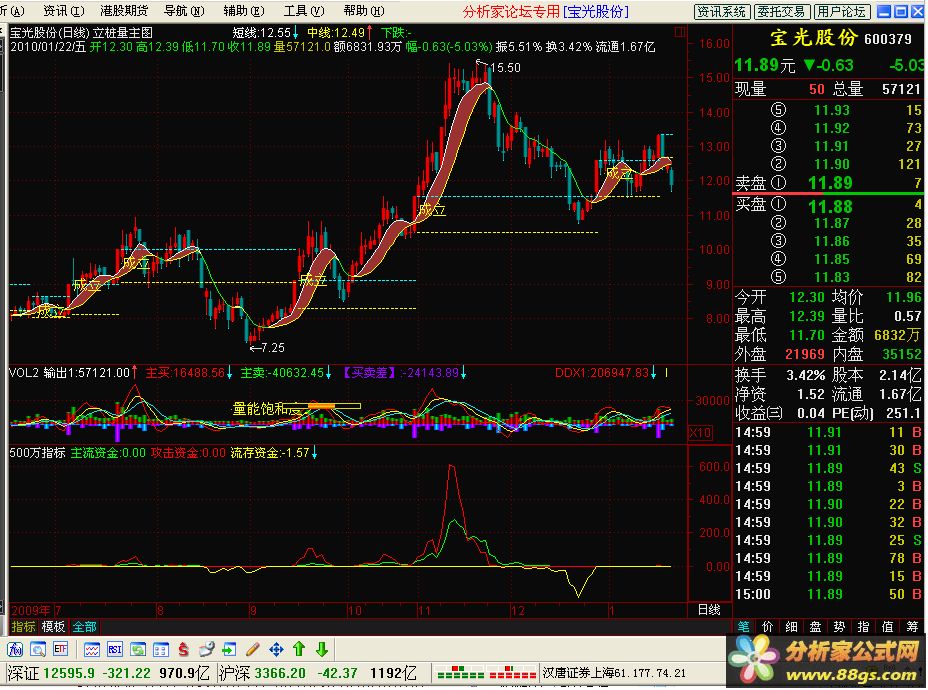
Task: Click the 委托交易 button
Action: [x=782, y=12]
